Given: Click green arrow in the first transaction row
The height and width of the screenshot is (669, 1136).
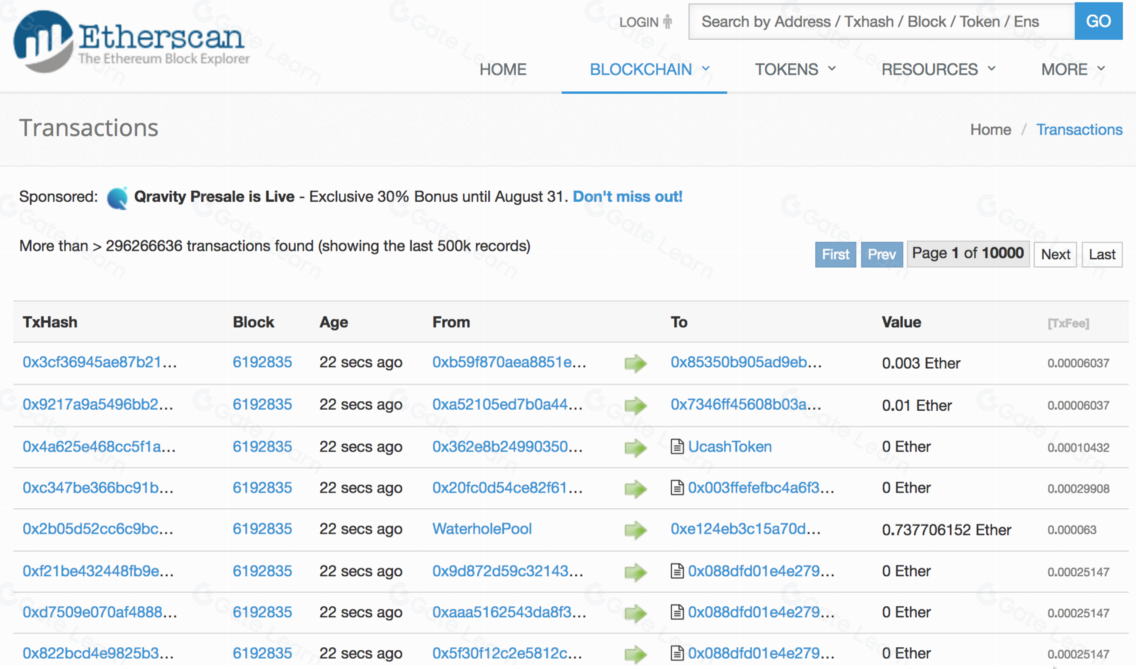Looking at the screenshot, I should pos(635,363).
